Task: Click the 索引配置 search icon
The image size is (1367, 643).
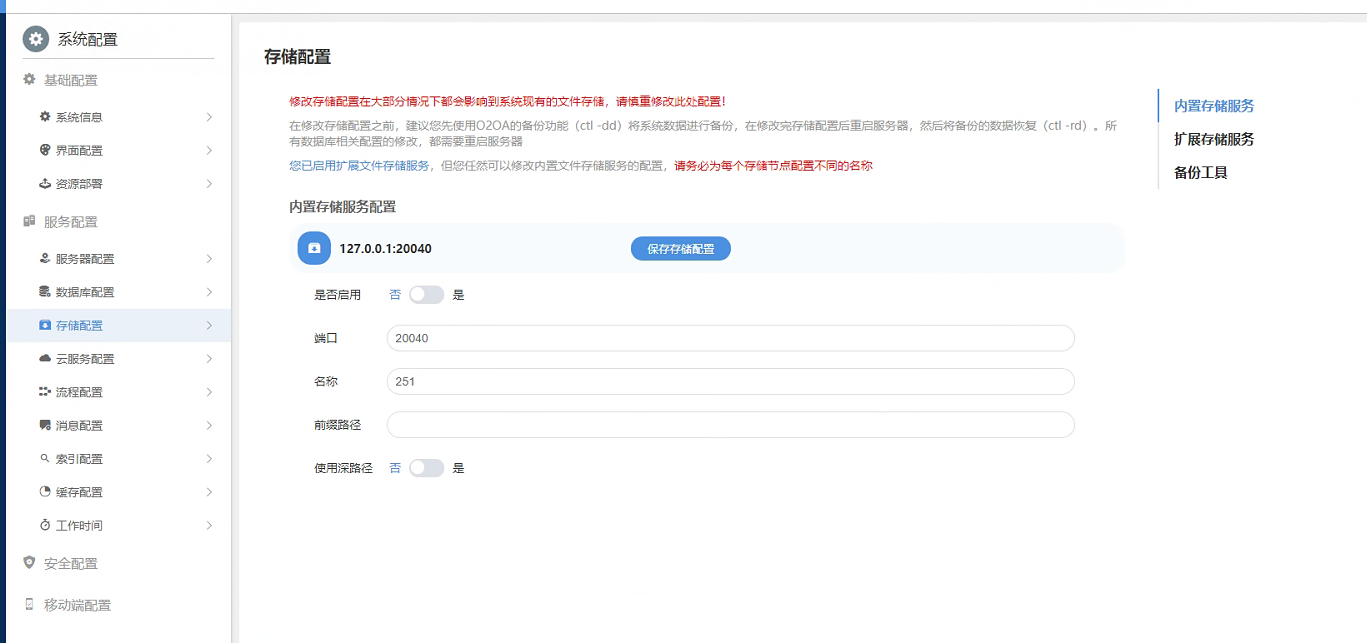Action: click(45, 459)
